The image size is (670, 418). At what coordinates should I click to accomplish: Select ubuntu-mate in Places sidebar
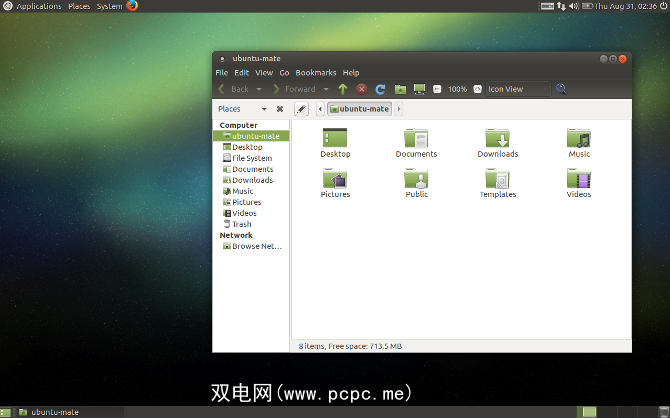(x=251, y=136)
